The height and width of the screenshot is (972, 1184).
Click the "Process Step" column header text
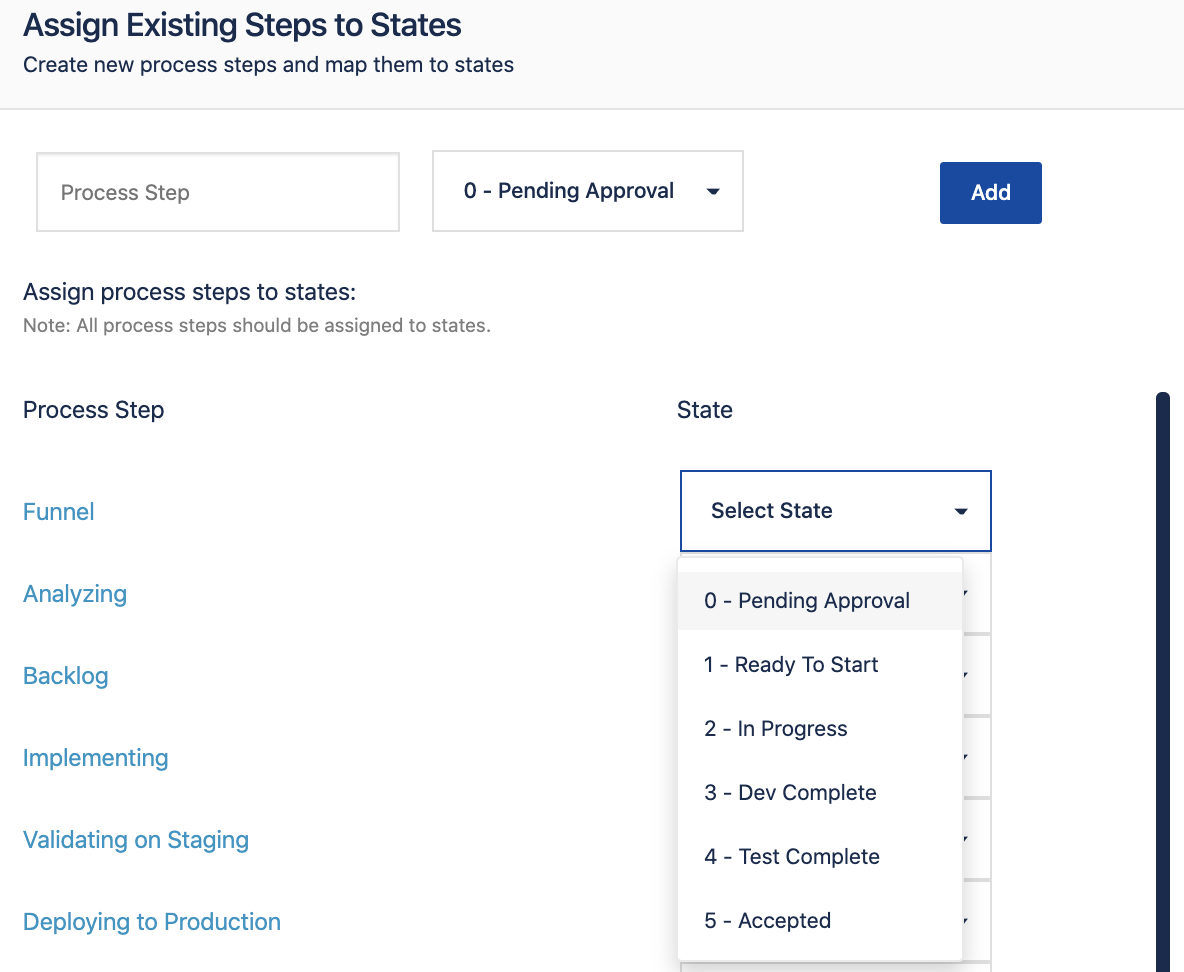click(x=94, y=410)
